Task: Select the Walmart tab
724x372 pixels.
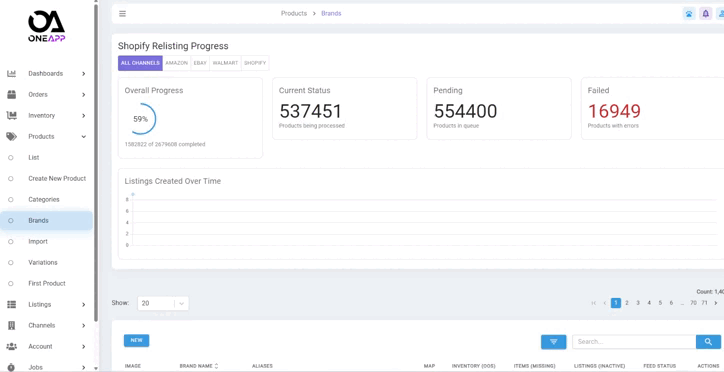Action: click(225, 63)
